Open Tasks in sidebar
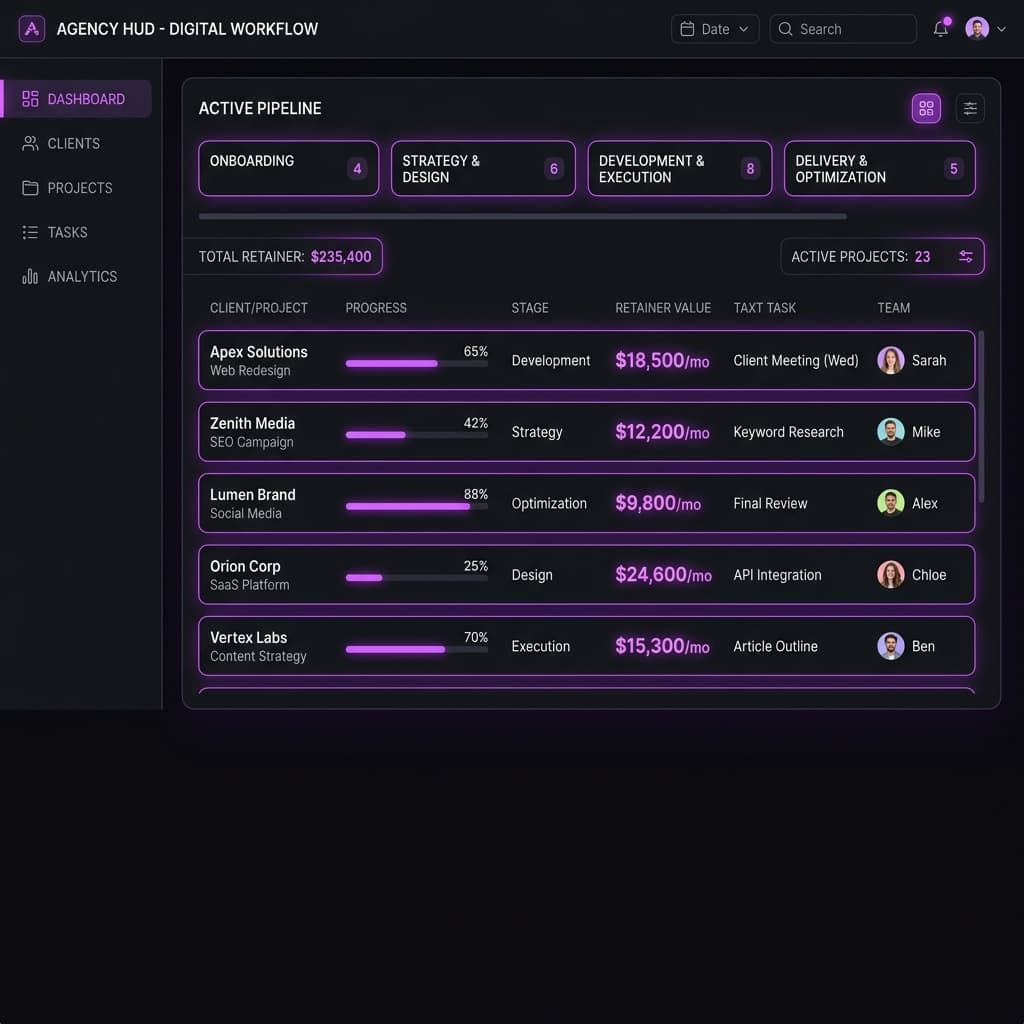This screenshot has height=1024, width=1024. (x=76, y=232)
